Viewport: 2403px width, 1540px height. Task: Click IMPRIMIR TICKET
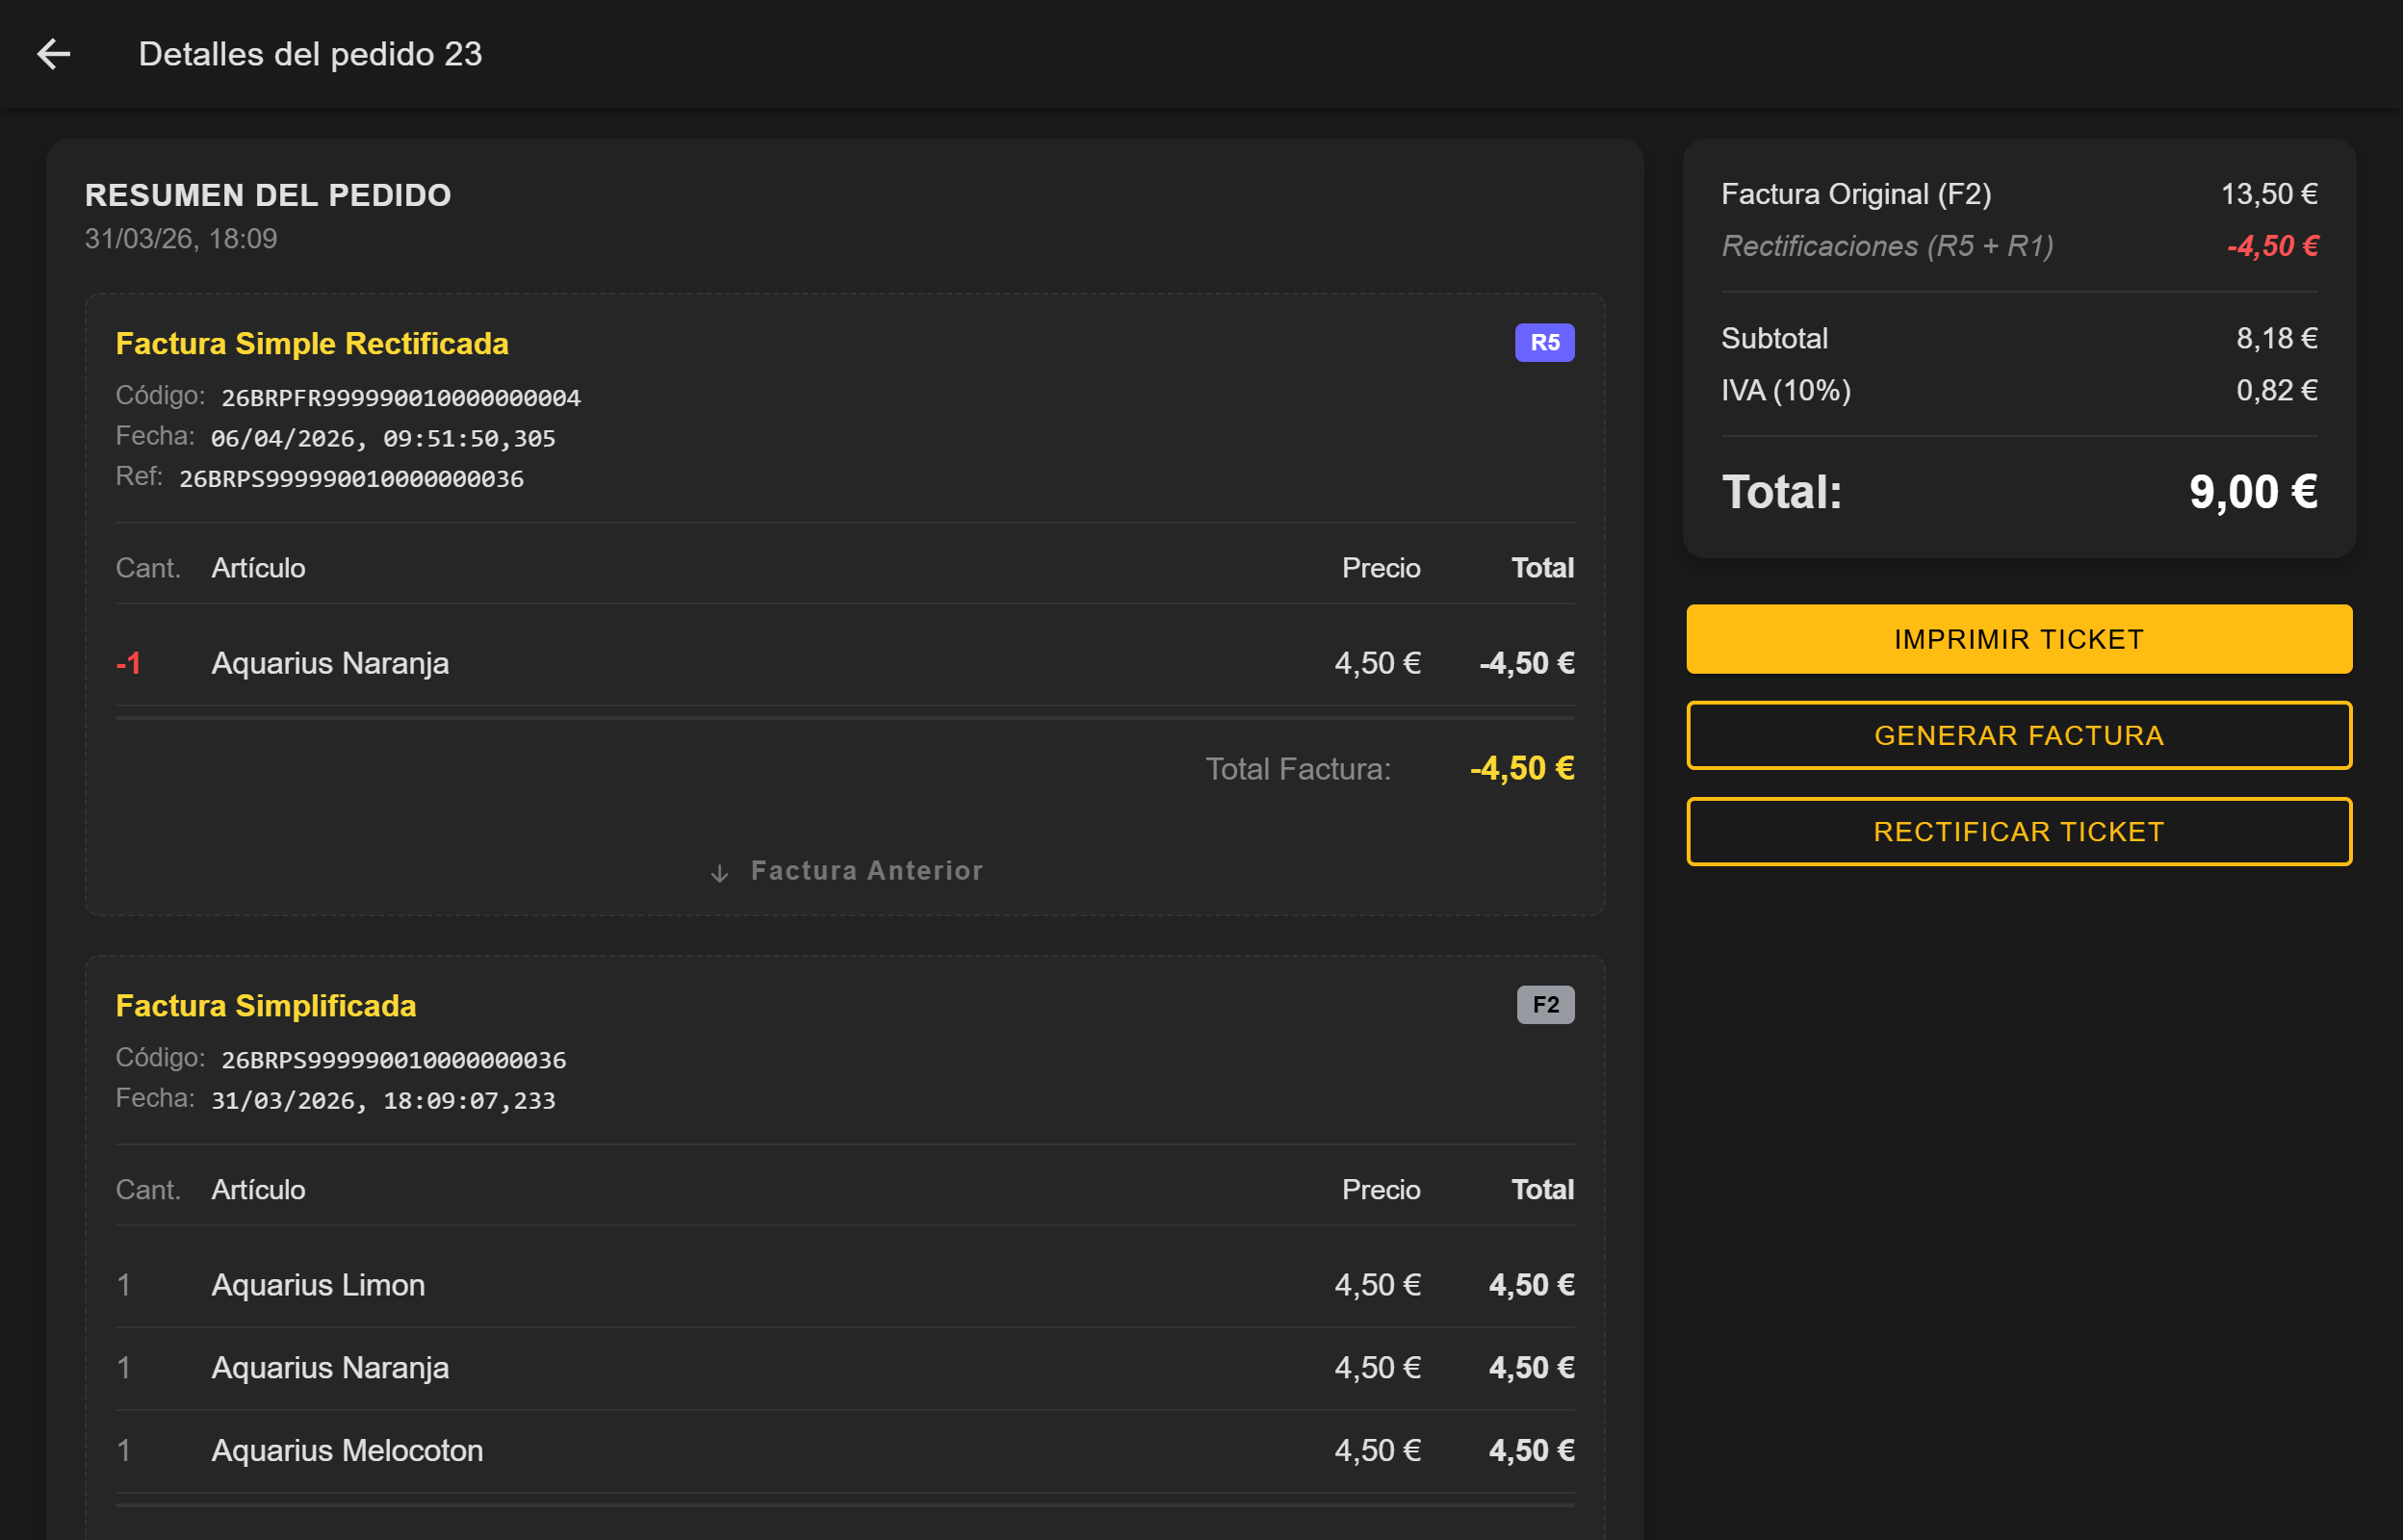(x=2018, y=638)
